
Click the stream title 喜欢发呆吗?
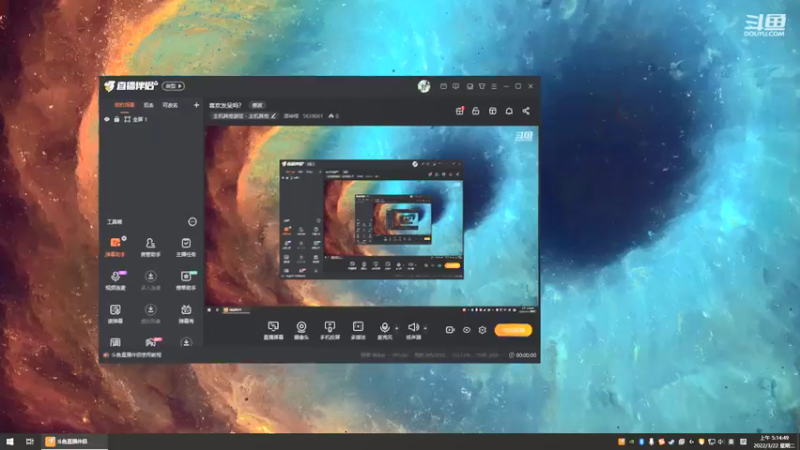click(225, 105)
